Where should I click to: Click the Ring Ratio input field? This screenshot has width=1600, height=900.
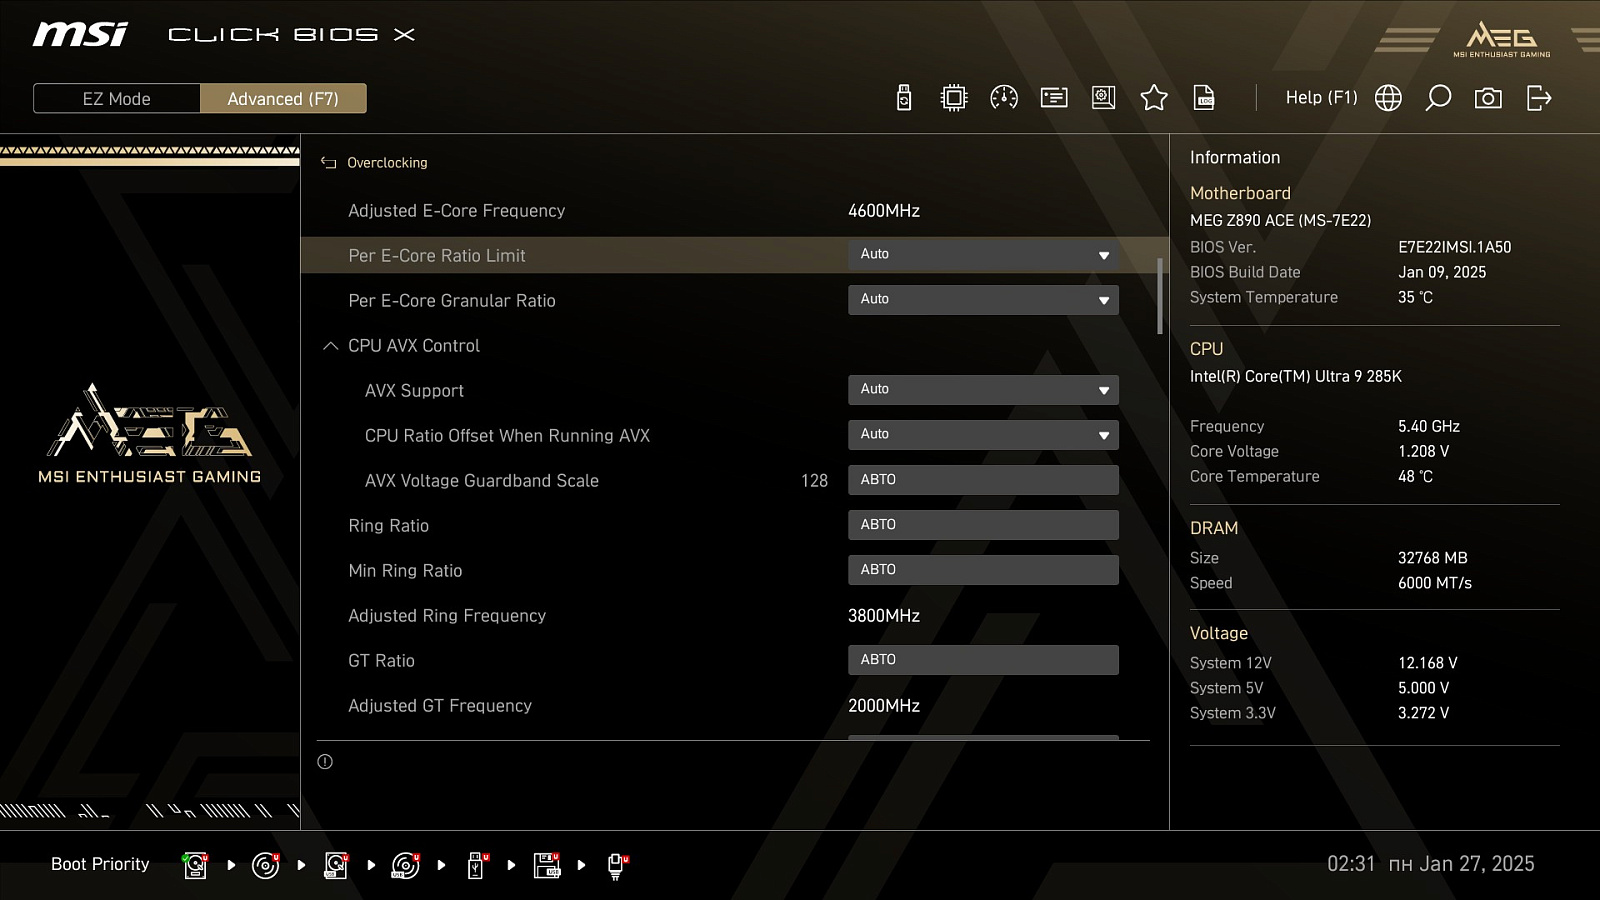(x=983, y=525)
